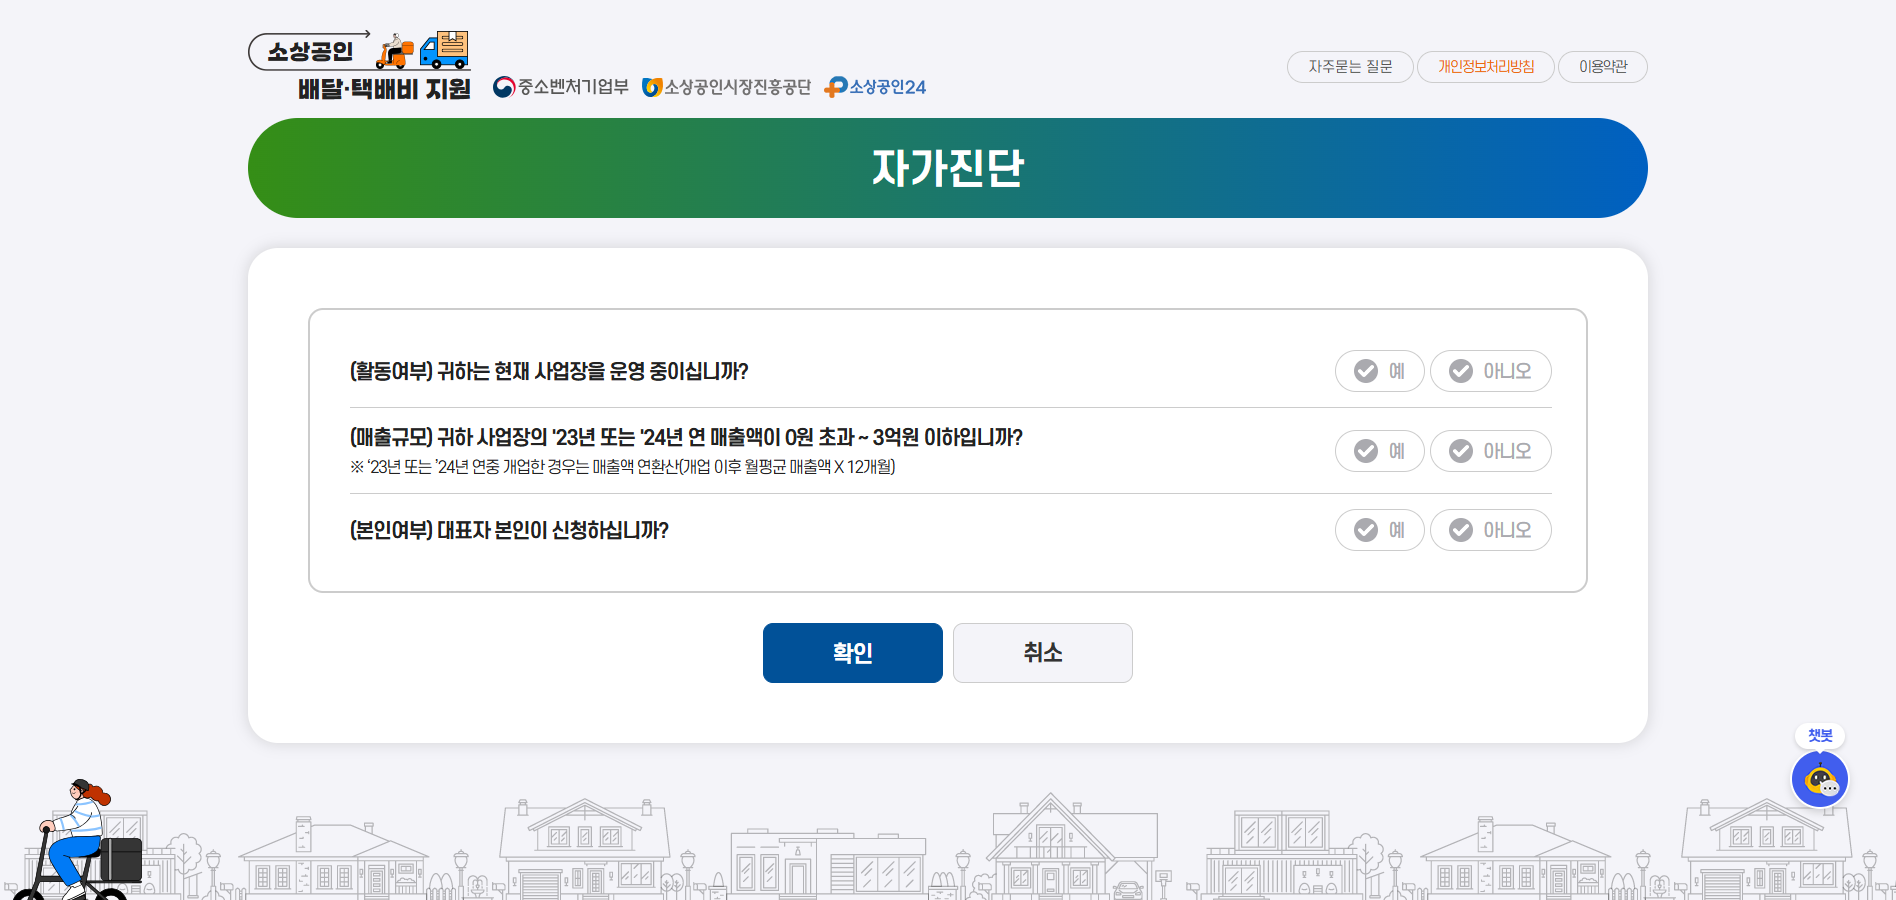
Task: Click the 챗봇 speech bubble label
Action: [x=1821, y=735]
